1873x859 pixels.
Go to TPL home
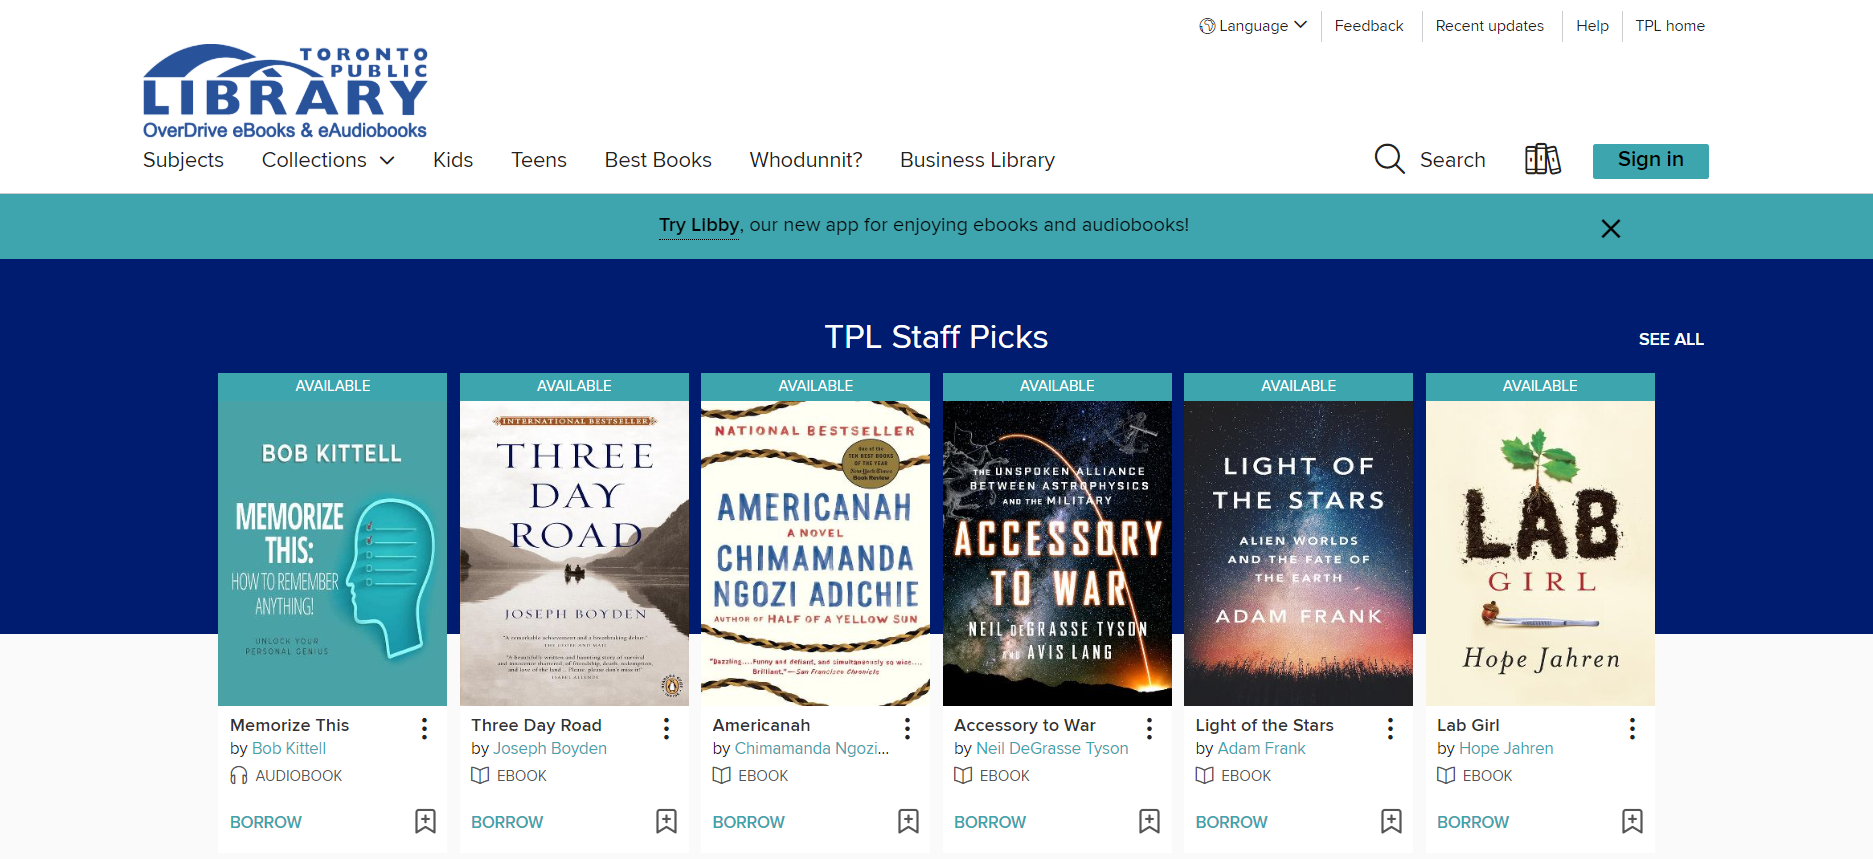[x=1670, y=26]
